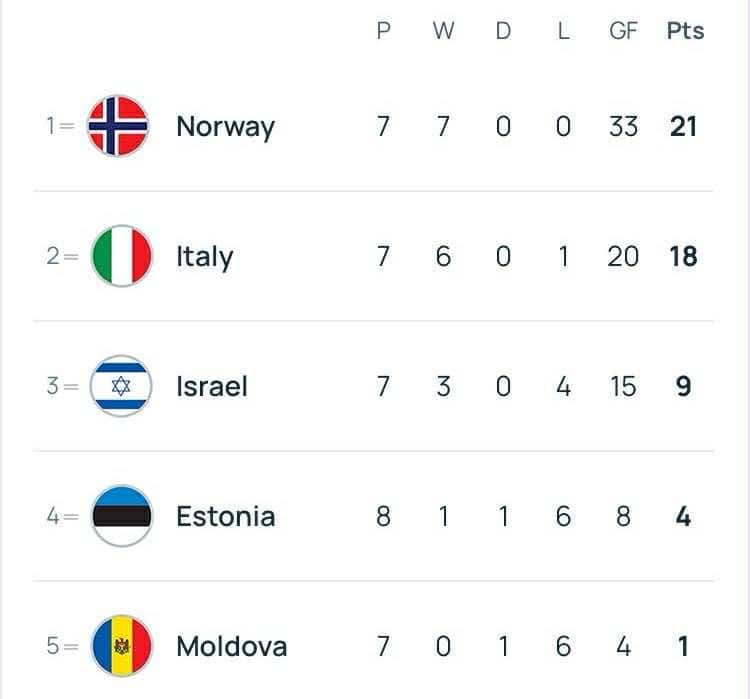
Task: Click the Italy flag icon
Action: tap(121, 256)
